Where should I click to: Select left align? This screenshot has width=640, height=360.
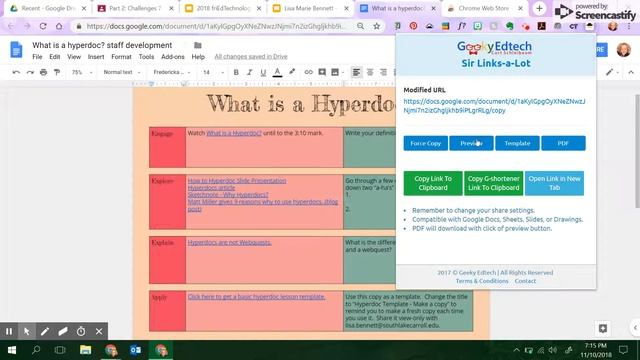tap(356, 72)
